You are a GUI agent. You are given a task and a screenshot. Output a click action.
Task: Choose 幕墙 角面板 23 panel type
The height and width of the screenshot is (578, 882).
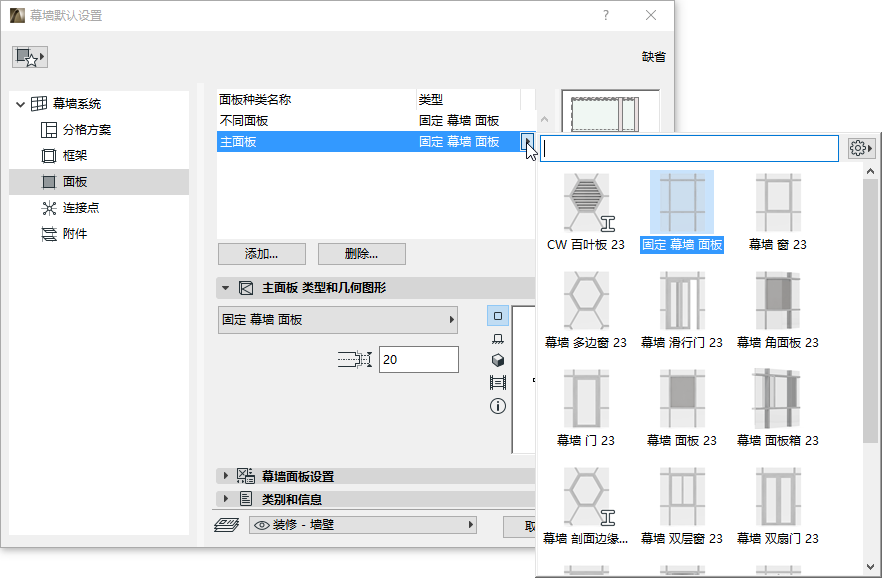pos(778,310)
